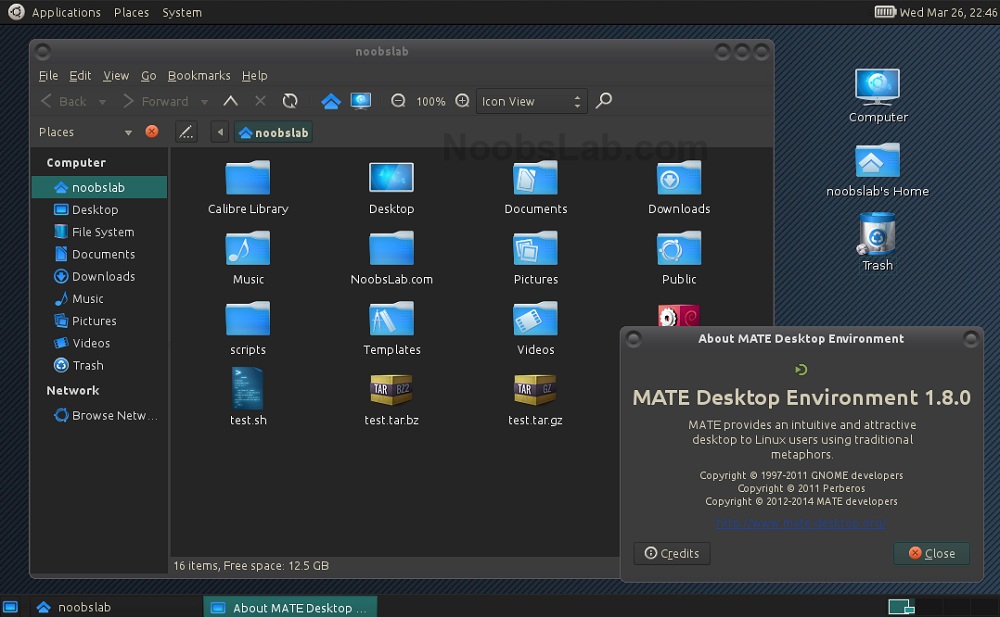Switch to About MATE Desktop taskbar entry
Image resolution: width=1000 pixels, height=617 pixels.
click(290, 607)
